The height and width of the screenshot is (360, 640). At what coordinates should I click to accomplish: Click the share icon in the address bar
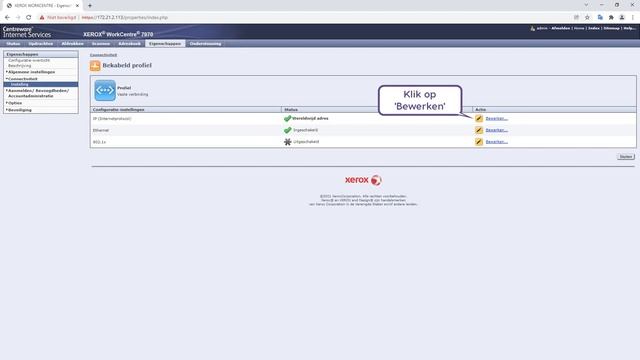point(576,18)
